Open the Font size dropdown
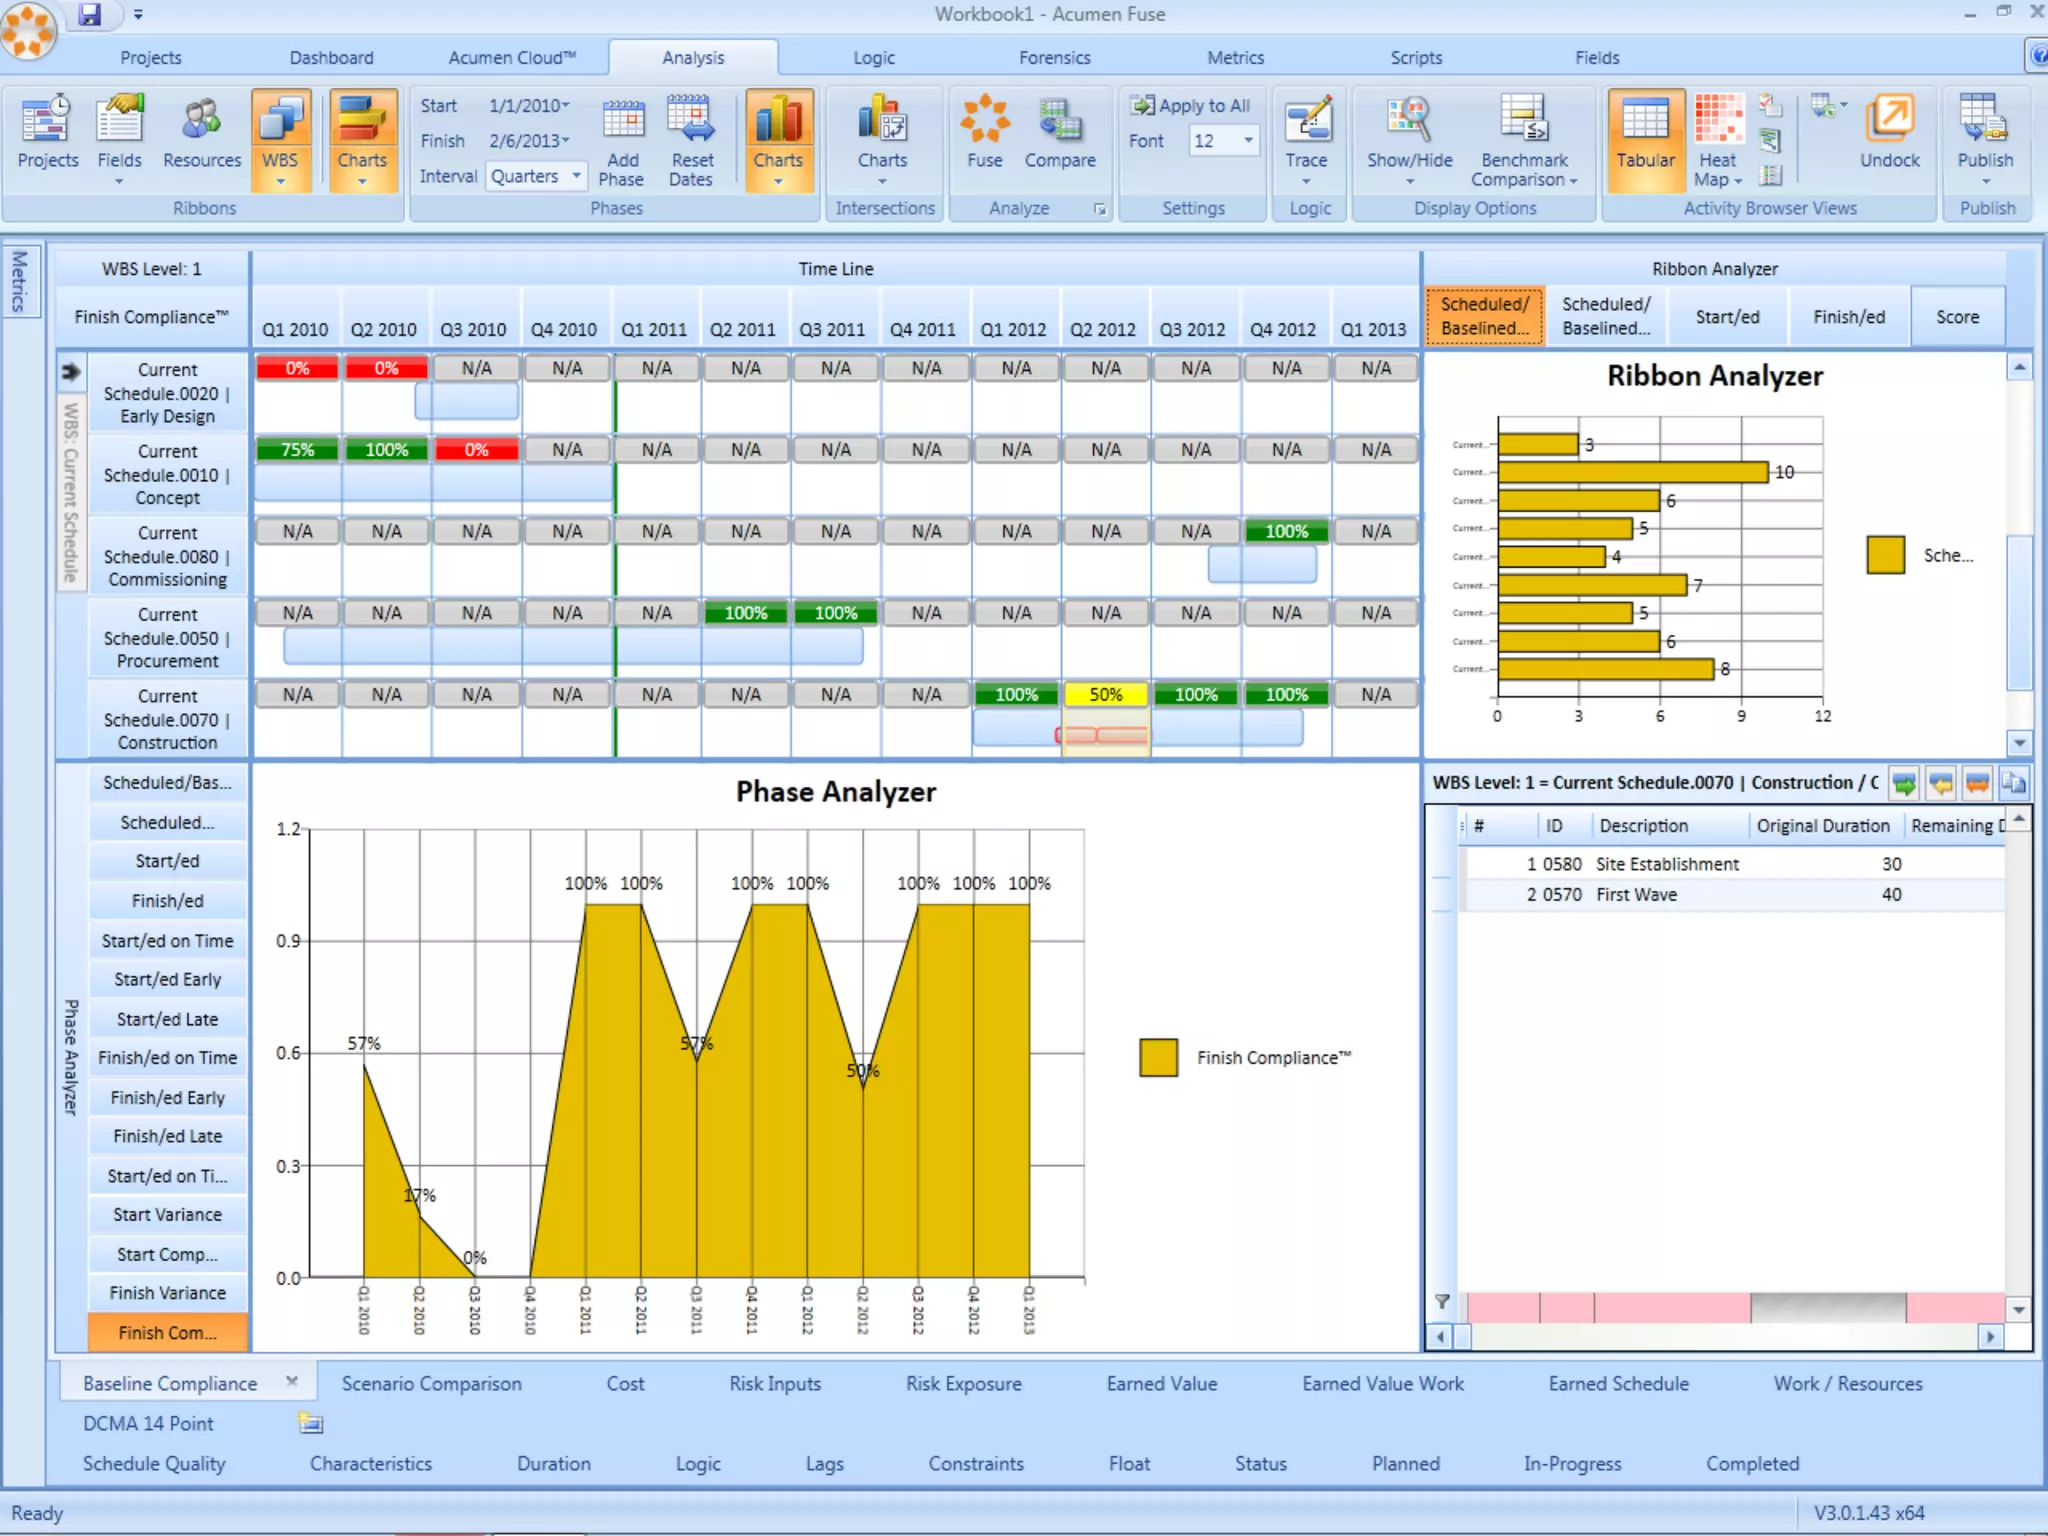2048x1536 pixels. (1247, 141)
